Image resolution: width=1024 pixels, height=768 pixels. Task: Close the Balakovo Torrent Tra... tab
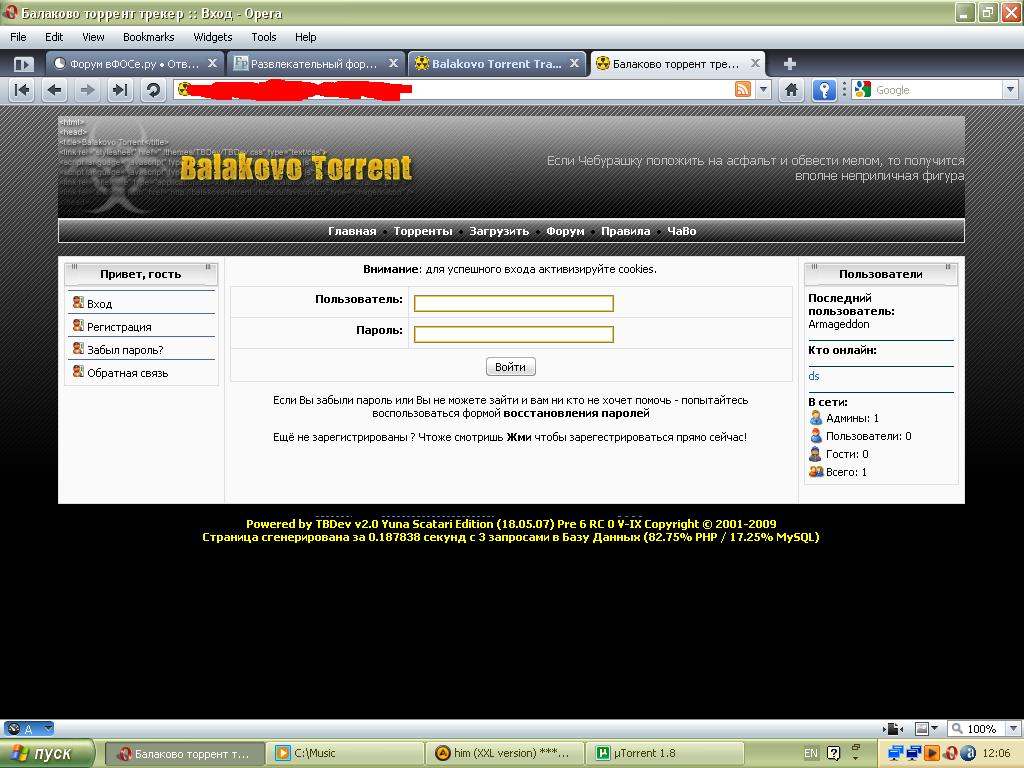pyautogui.click(x=575, y=63)
